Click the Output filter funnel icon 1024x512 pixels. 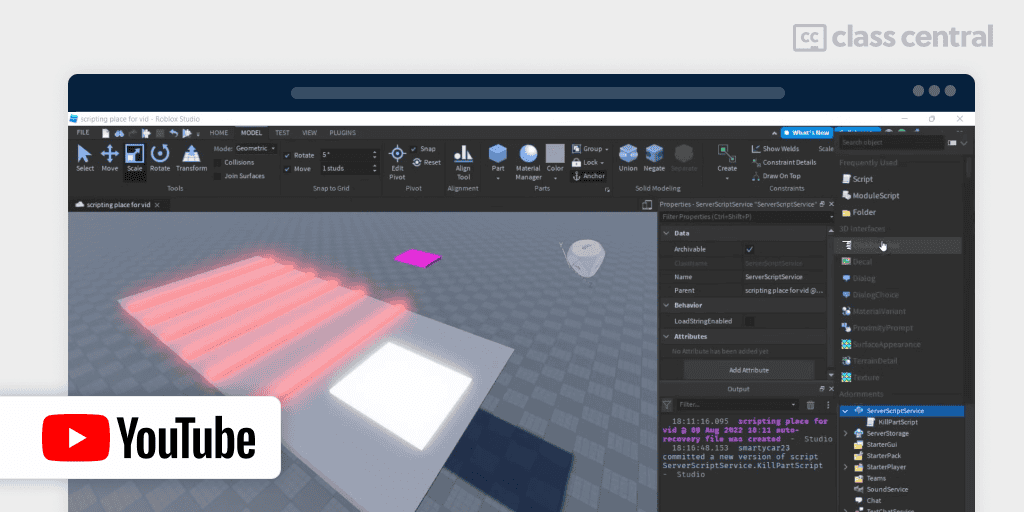(x=666, y=405)
